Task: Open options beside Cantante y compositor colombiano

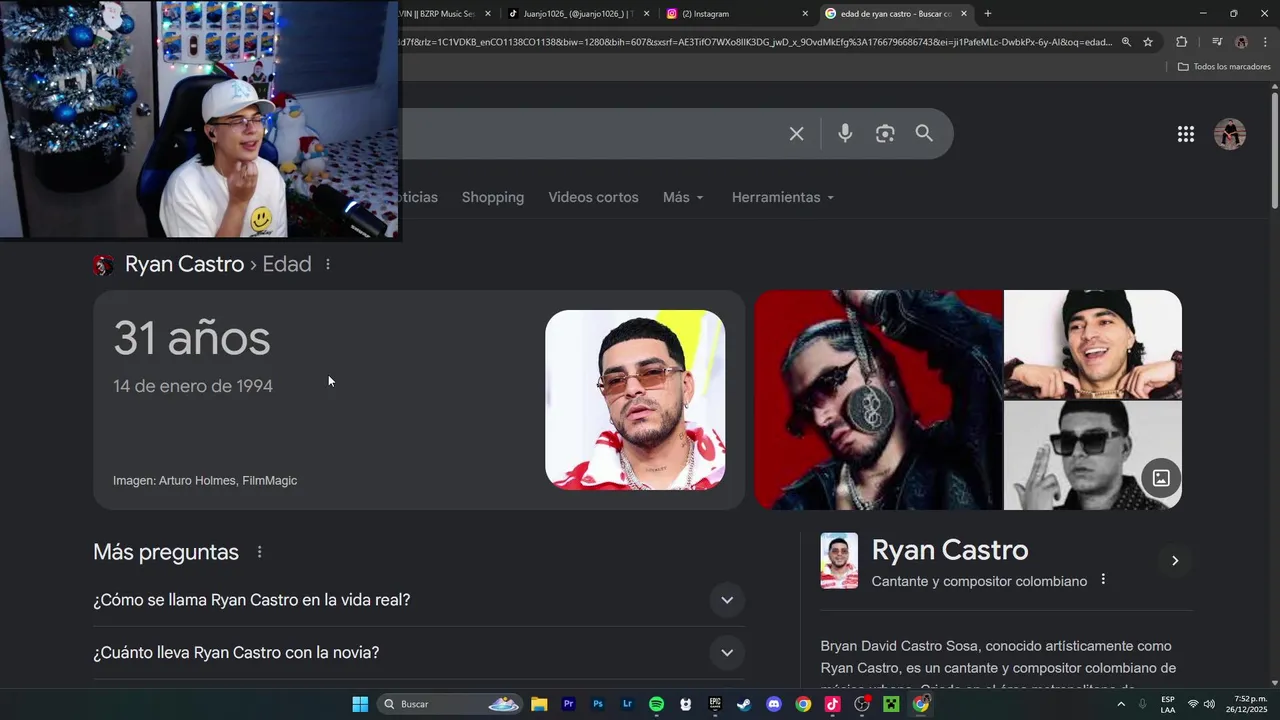Action: tap(1103, 579)
